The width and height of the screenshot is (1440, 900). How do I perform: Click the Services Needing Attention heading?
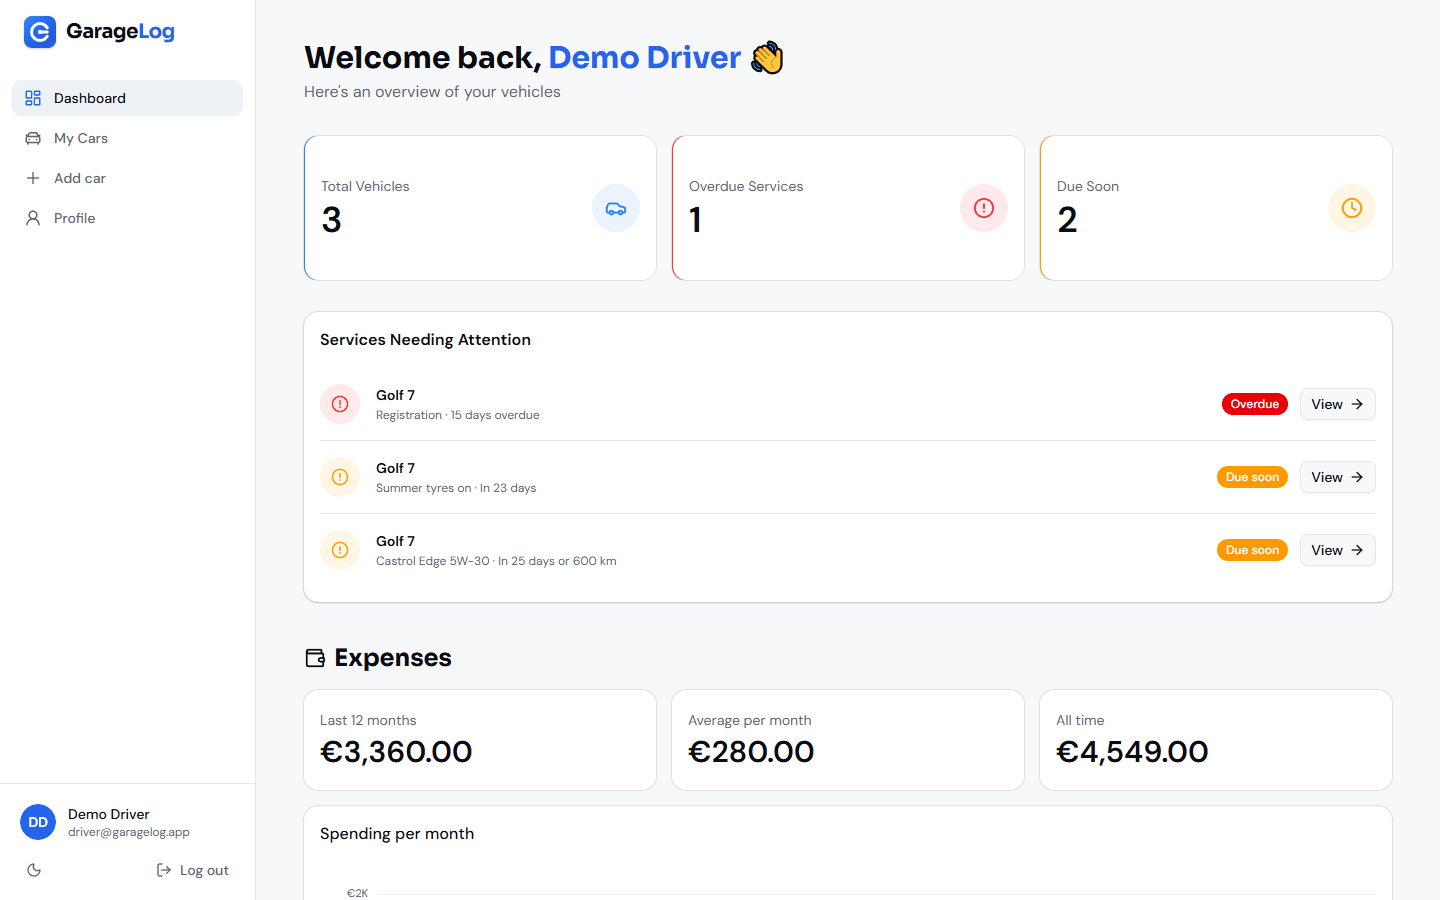[x=425, y=340]
